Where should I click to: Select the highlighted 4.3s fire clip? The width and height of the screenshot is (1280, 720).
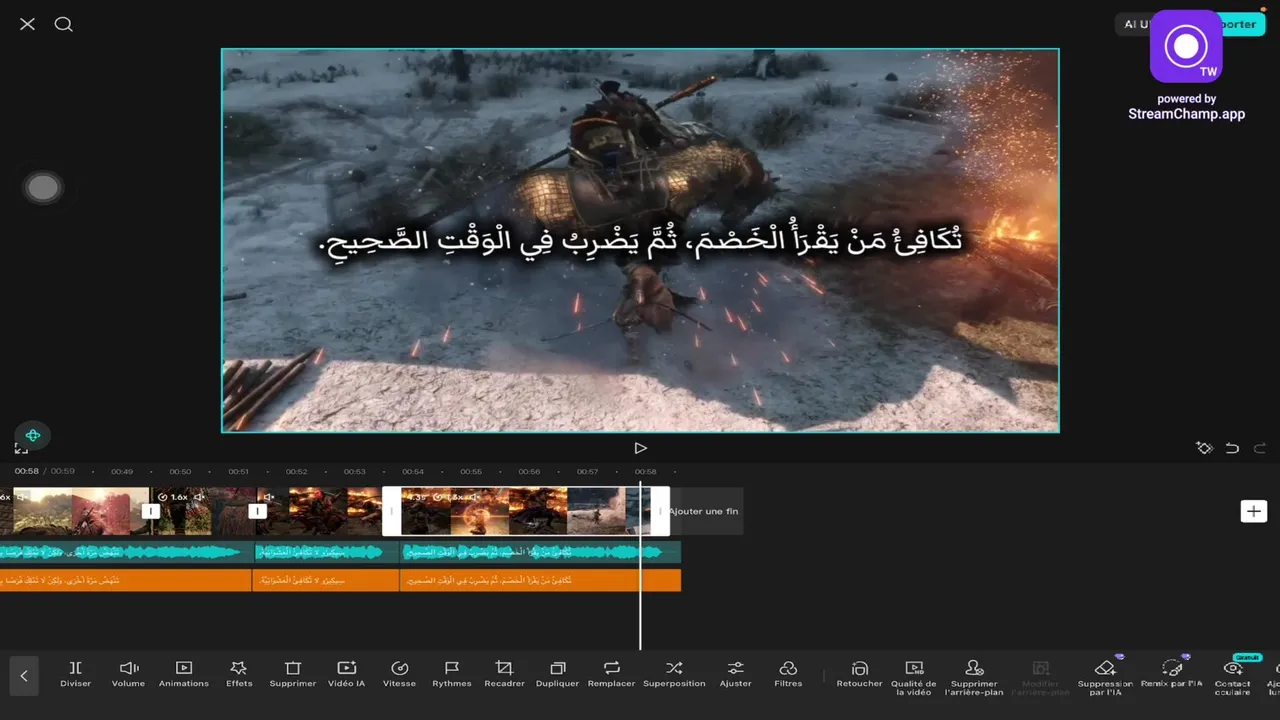pyautogui.click(x=525, y=511)
